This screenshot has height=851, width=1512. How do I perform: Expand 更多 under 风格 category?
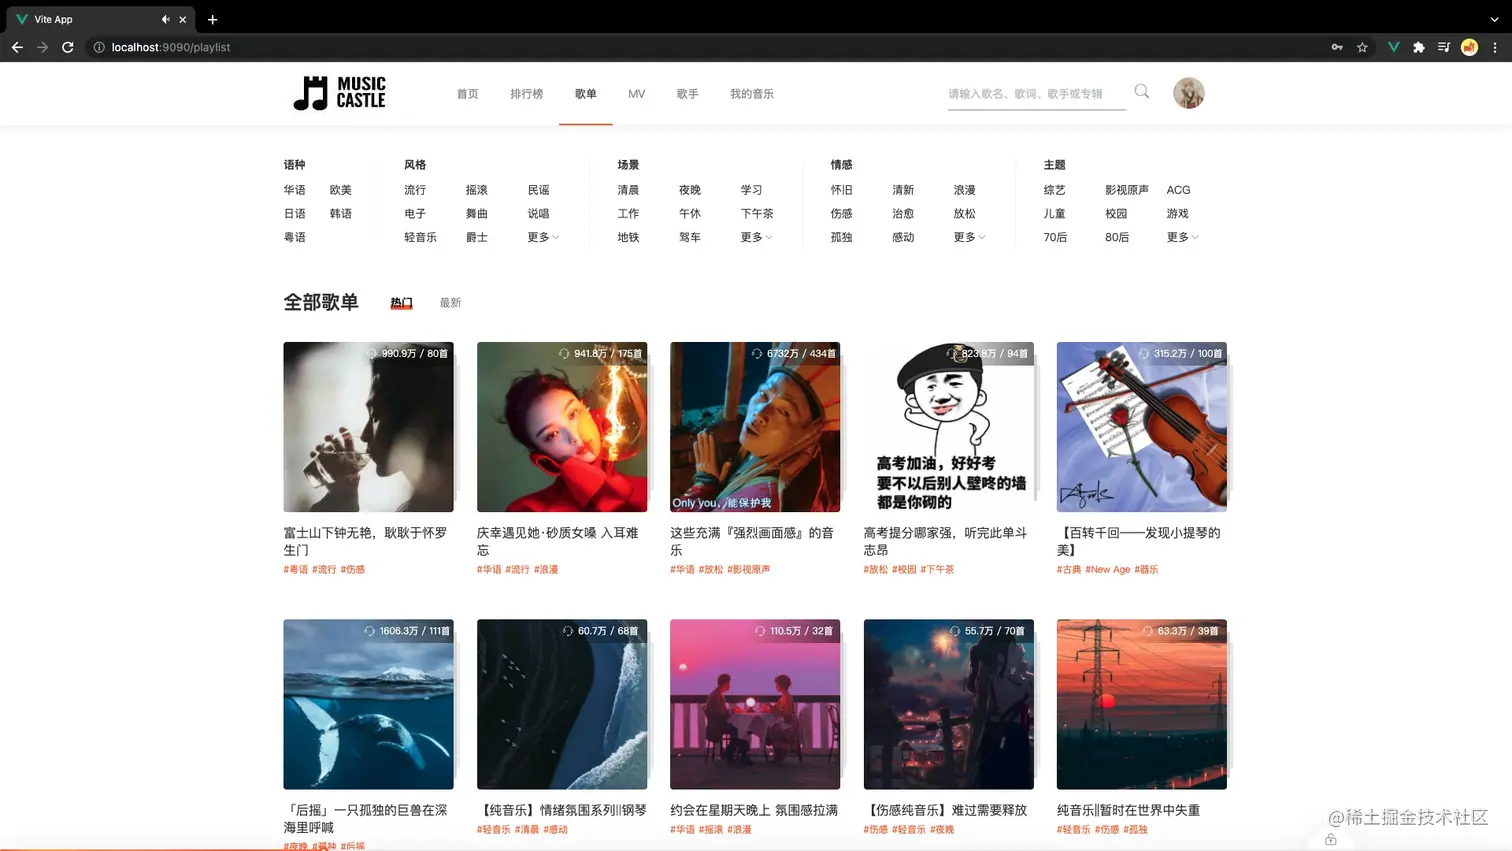click(543, 237)
